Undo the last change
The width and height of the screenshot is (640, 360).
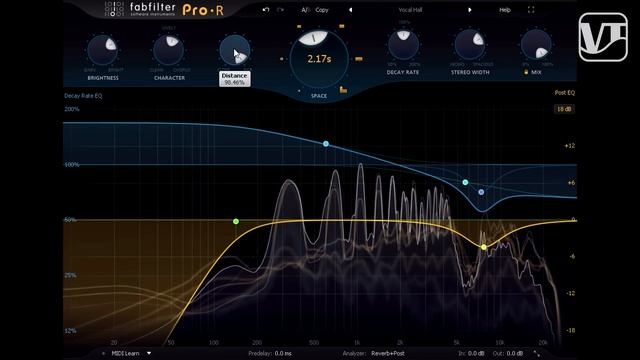[x=266, y=9]
